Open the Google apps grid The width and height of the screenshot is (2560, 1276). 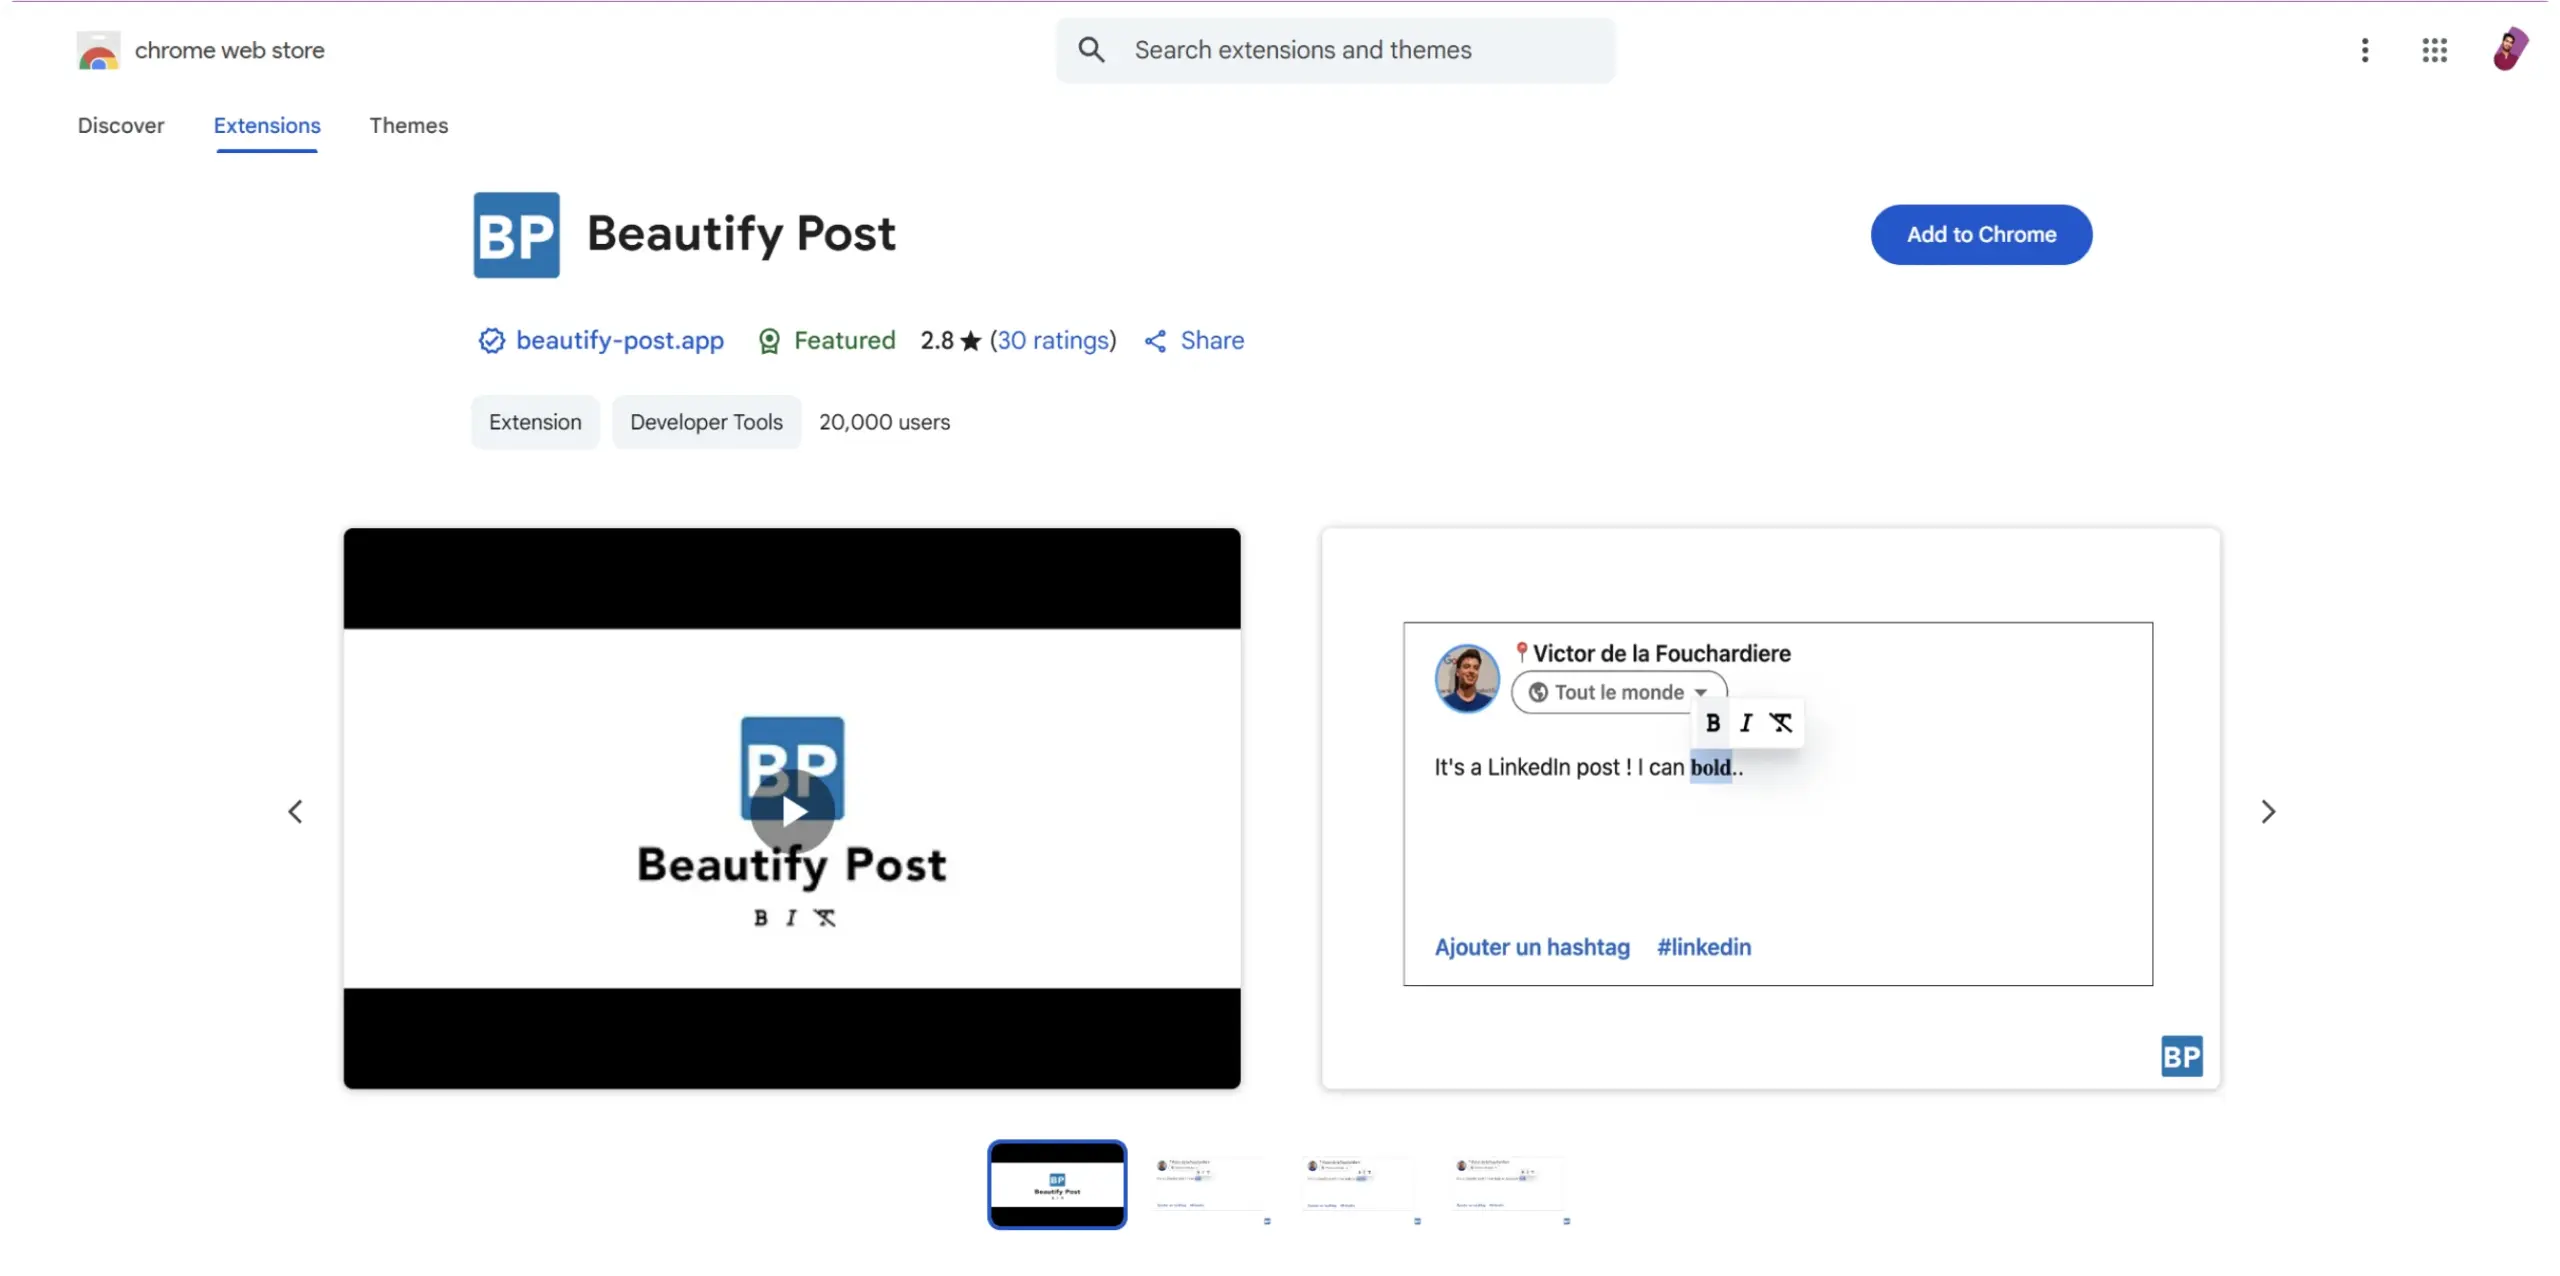pyautogui.click(x=2434, y=50)
